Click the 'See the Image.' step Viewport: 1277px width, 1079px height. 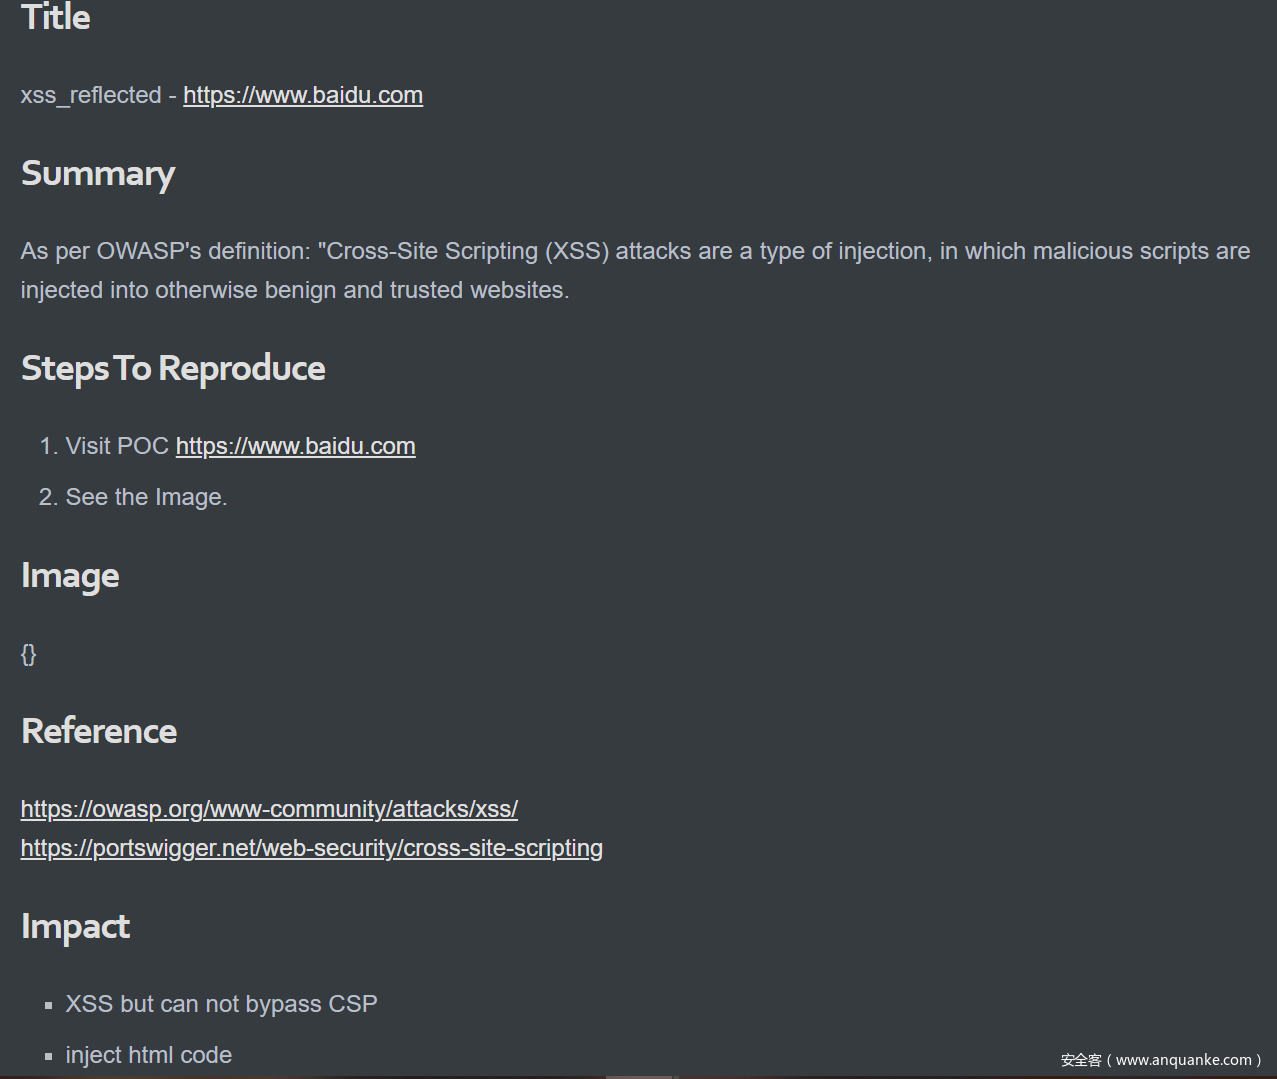point(146,497)
